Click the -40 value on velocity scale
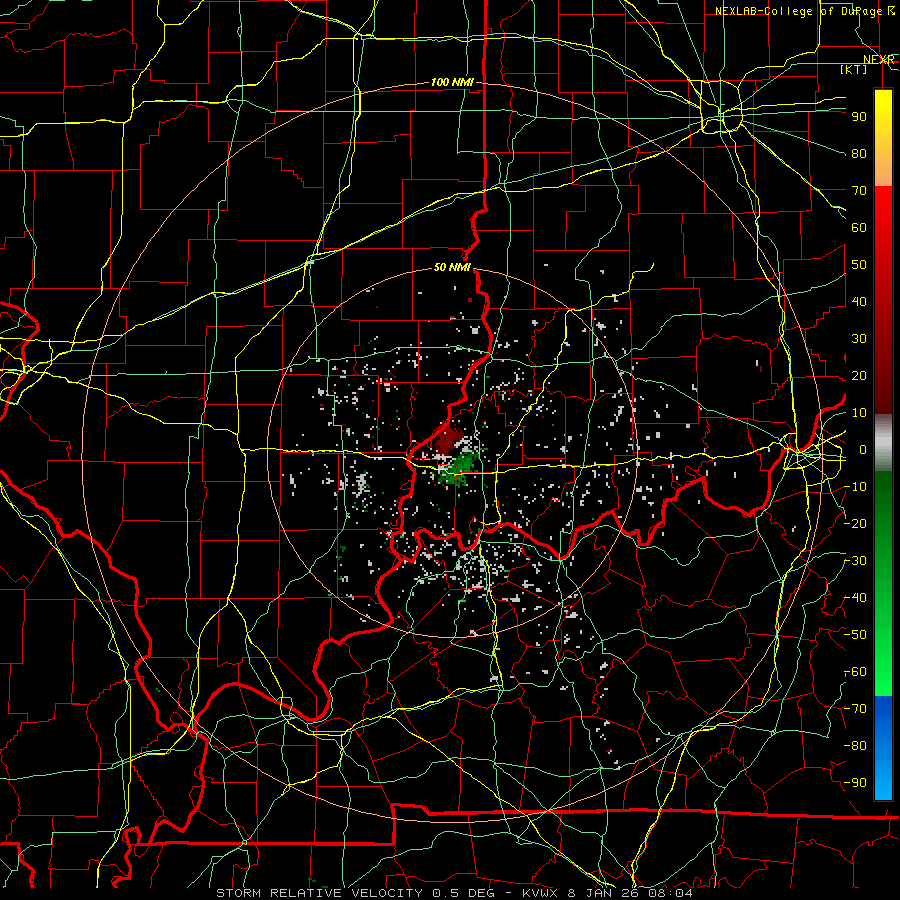The height and width of the screenshot is (900, 900). [x=856, y=598]
